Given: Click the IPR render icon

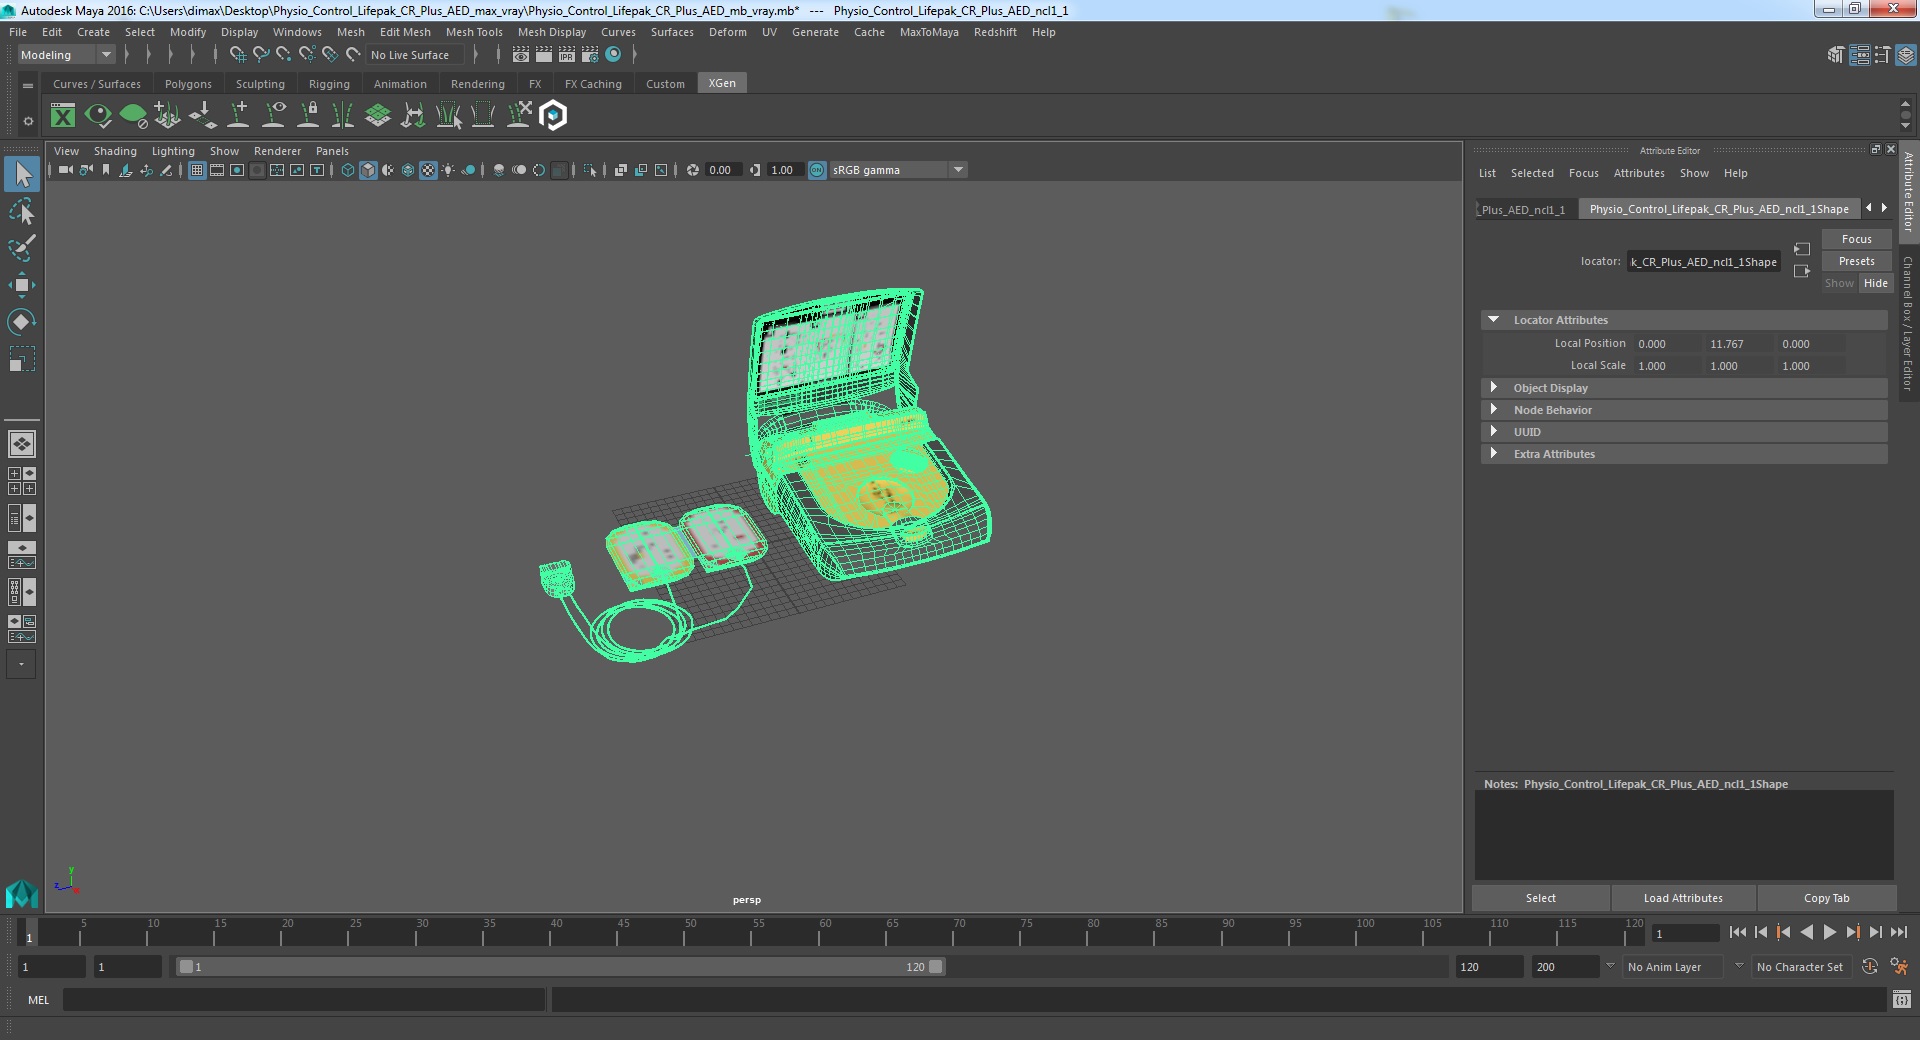Looking at the screenshot, I should pos(567,55).
